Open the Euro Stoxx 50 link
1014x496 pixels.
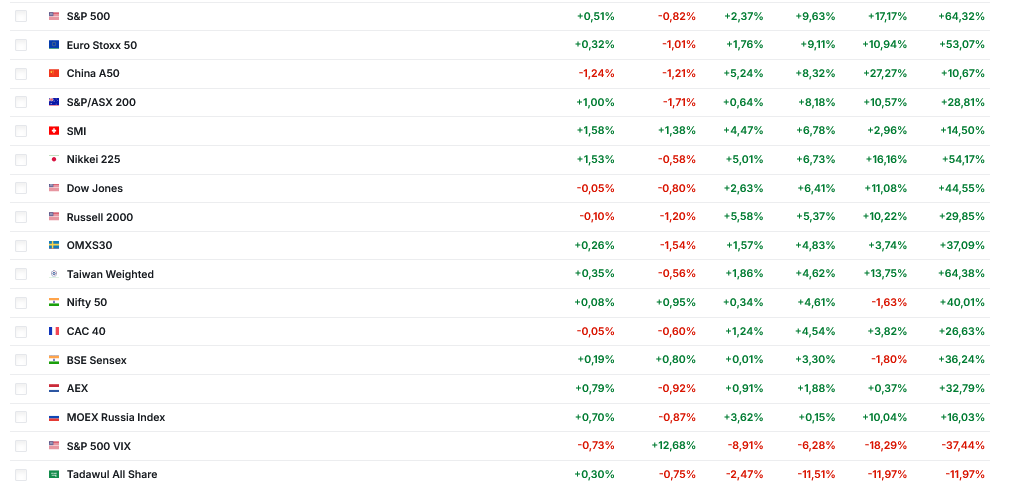coord(101,45)
